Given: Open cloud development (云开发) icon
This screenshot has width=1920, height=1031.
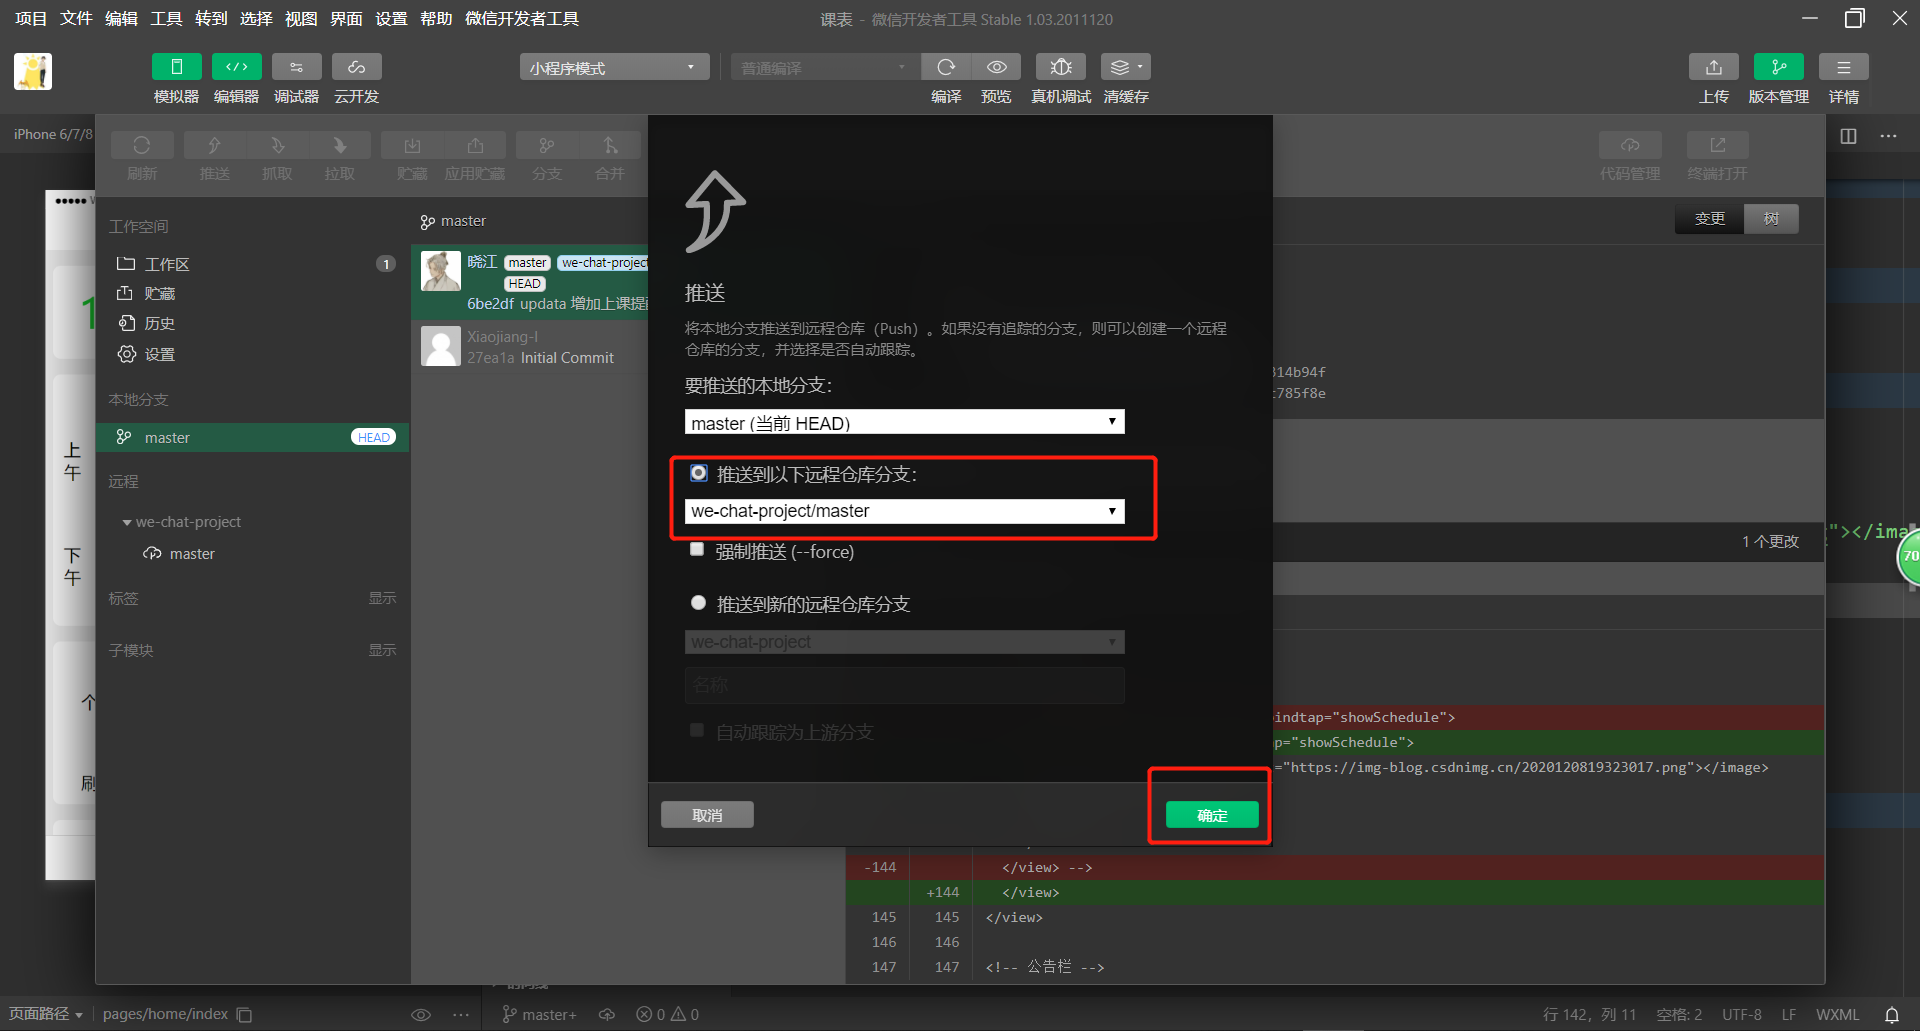Looking at the screenshot, I should point(356,67).
